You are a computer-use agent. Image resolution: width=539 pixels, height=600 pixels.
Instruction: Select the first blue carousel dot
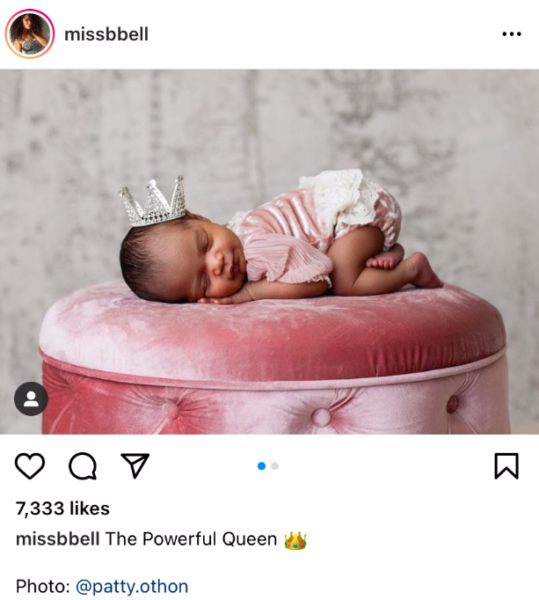(x=262, y=466)
